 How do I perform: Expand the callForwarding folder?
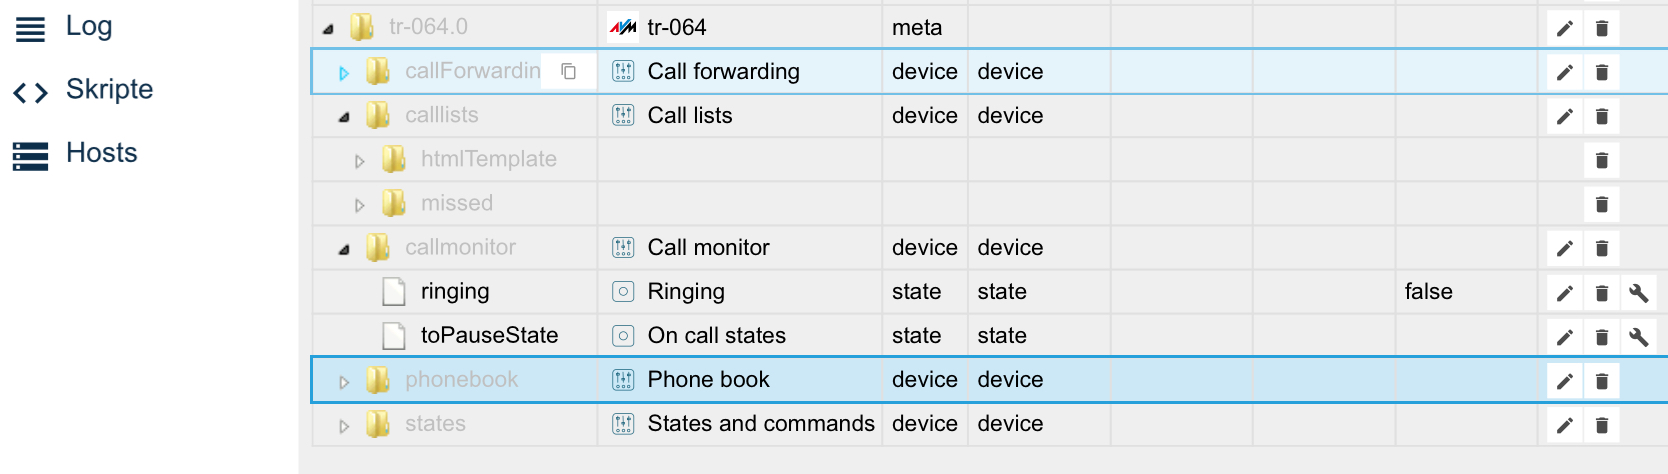(x=344, y=73)
